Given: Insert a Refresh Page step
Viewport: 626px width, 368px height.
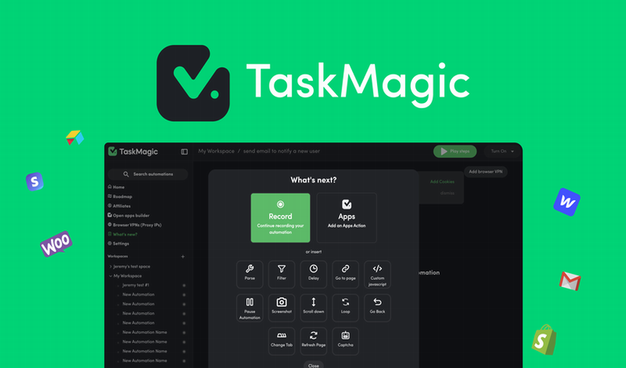Looking at the screenshot, I should 313,341.
